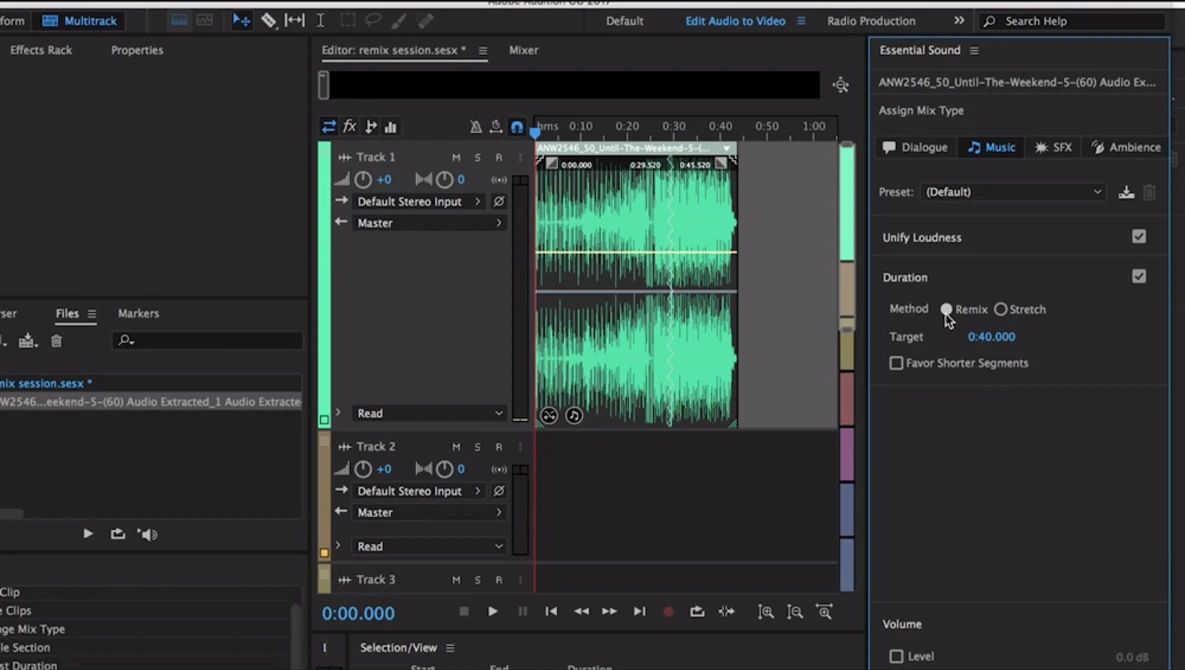The height and width of the screenshot is (670, 1185).
Task: Show the track sends view
Action: tap(370, 127)
